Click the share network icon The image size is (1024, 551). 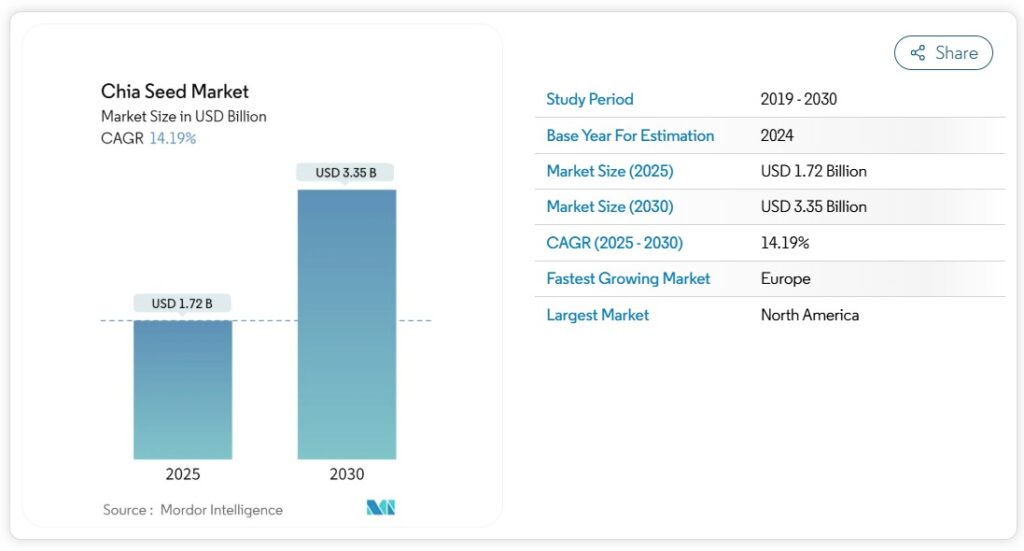(x=917, y=53)
